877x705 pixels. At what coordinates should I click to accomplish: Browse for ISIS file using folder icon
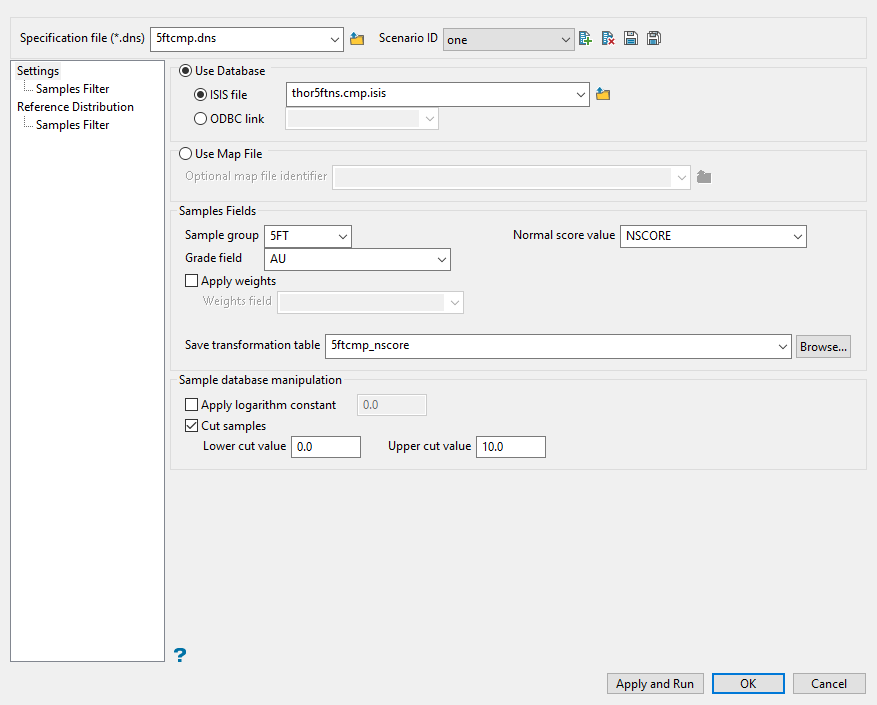click(x=603, y=95)
